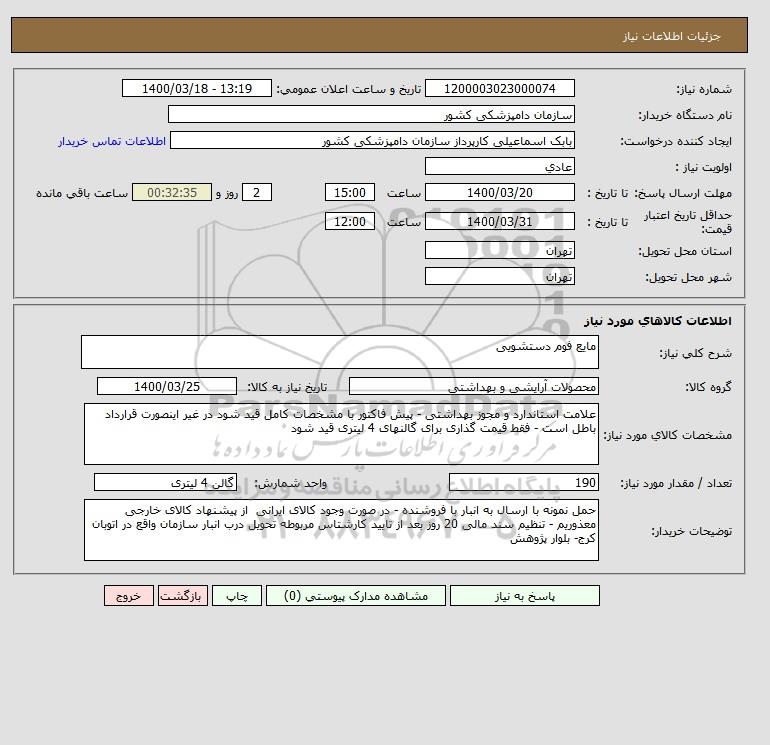
Task: Click the label گروه کالا
Action: point(708,387)
